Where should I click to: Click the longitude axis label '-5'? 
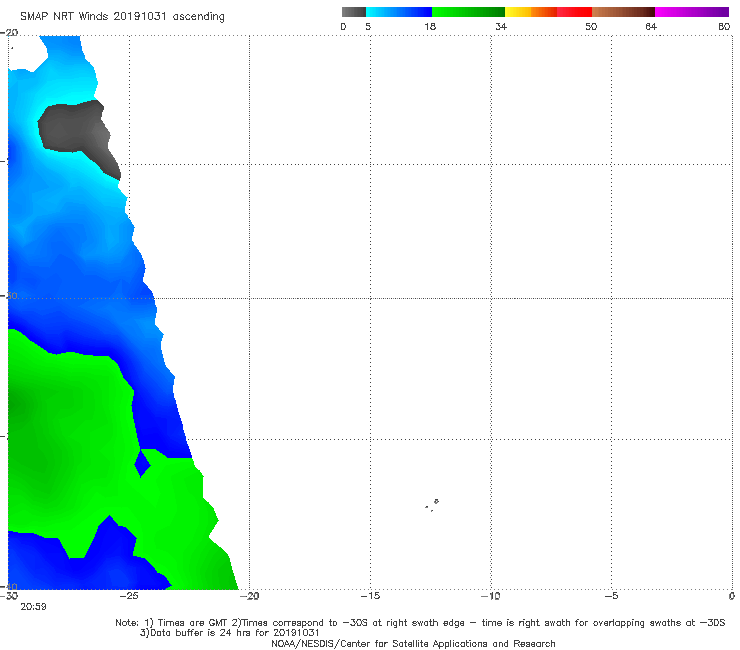pyautogui.click(x=612, y=596)
